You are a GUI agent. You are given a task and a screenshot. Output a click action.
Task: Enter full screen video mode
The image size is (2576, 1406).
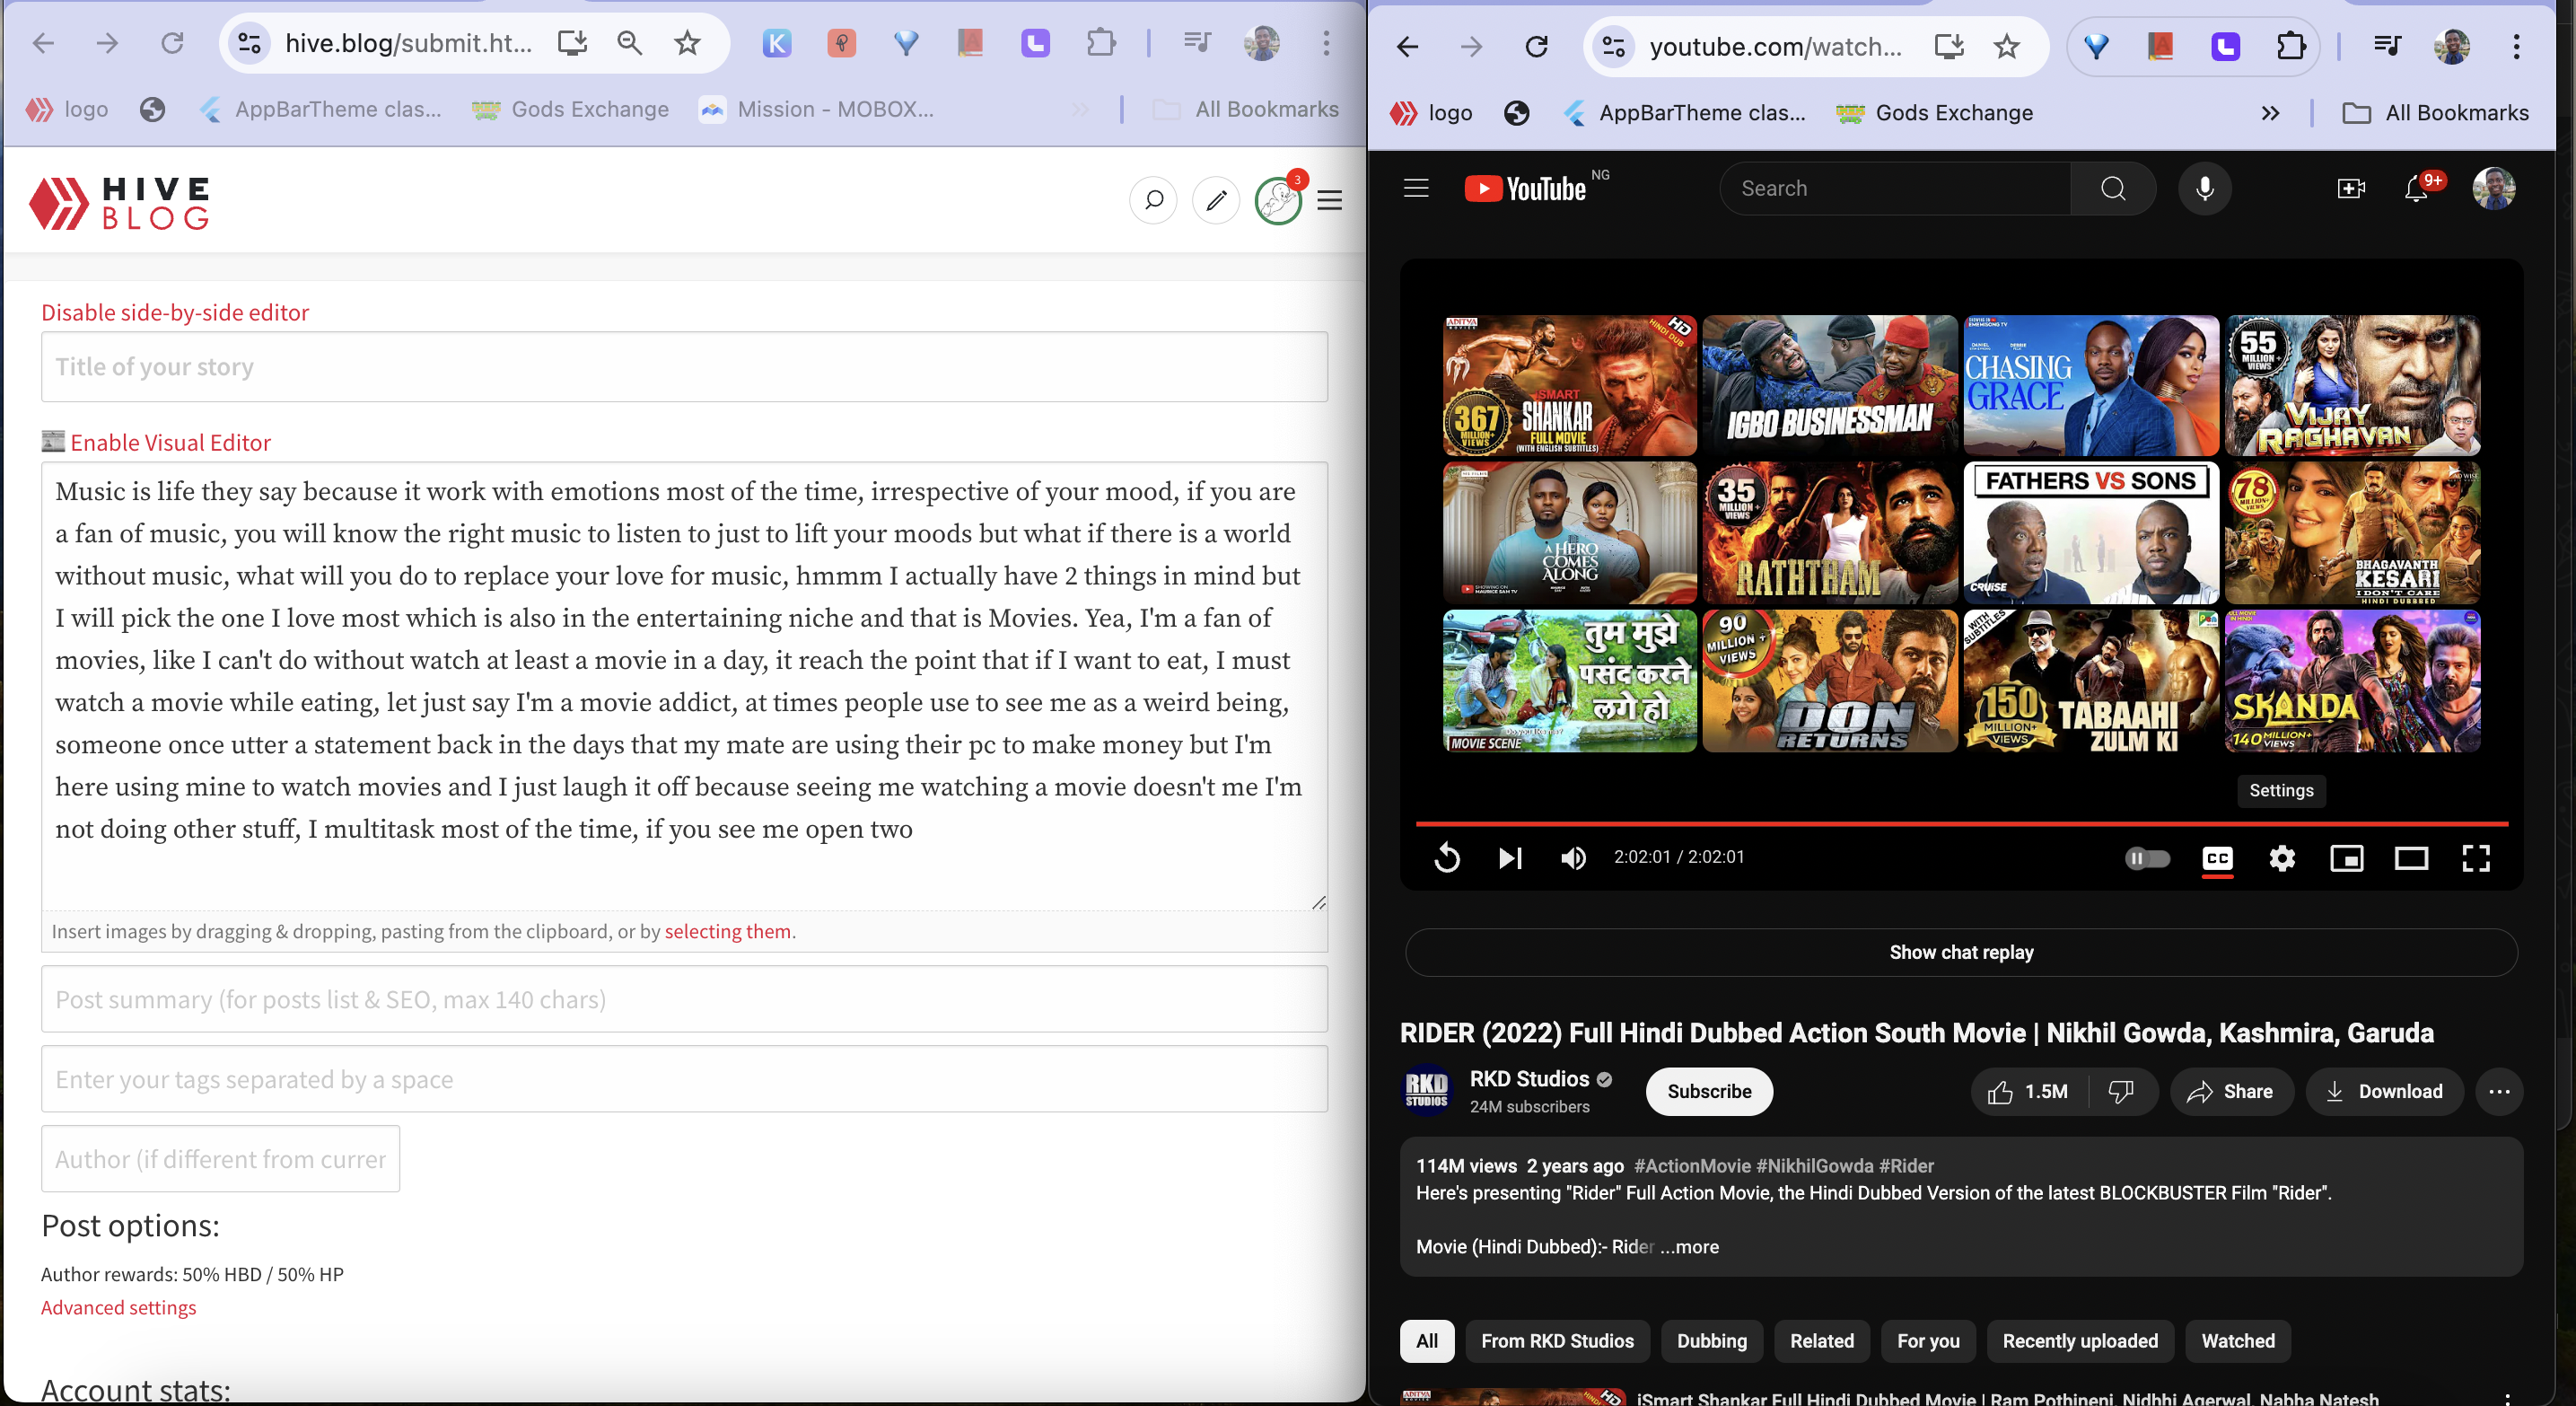pos(2476,858)
